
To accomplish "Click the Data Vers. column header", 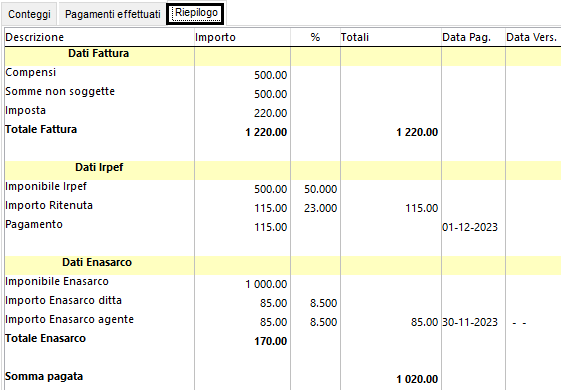I will [x=533, y=37].
